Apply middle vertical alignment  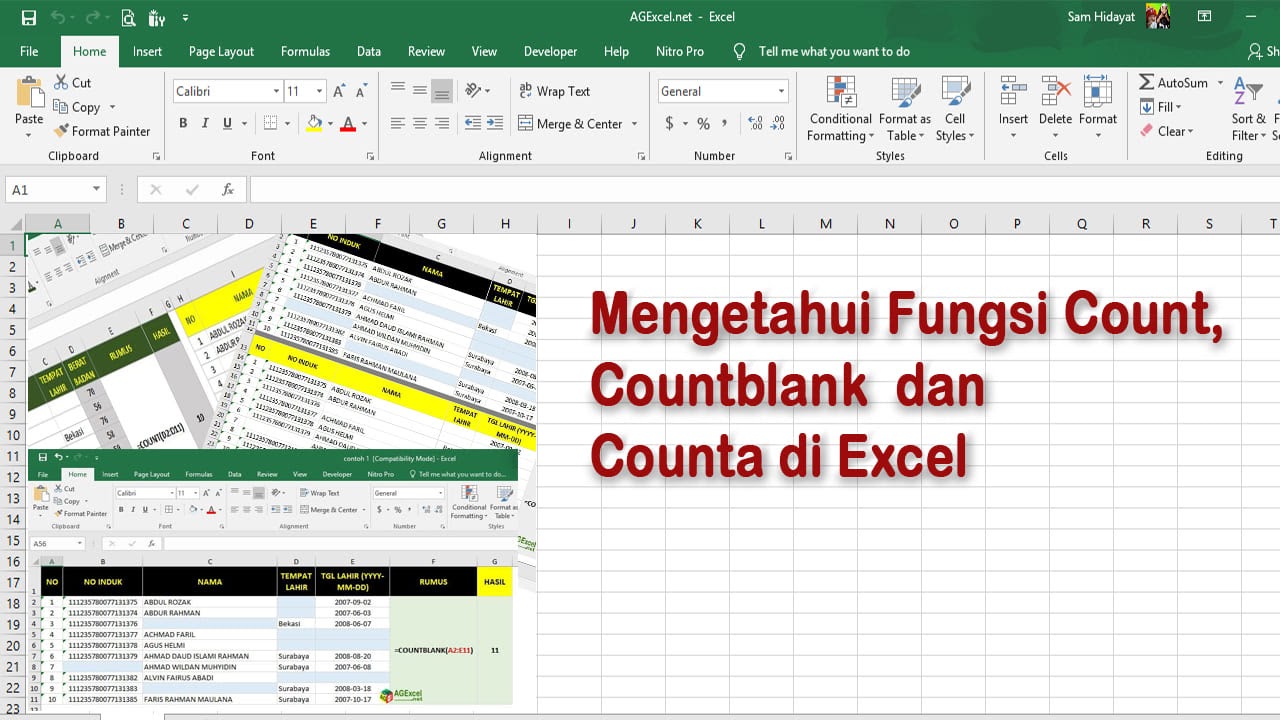(x=420, y=90)
